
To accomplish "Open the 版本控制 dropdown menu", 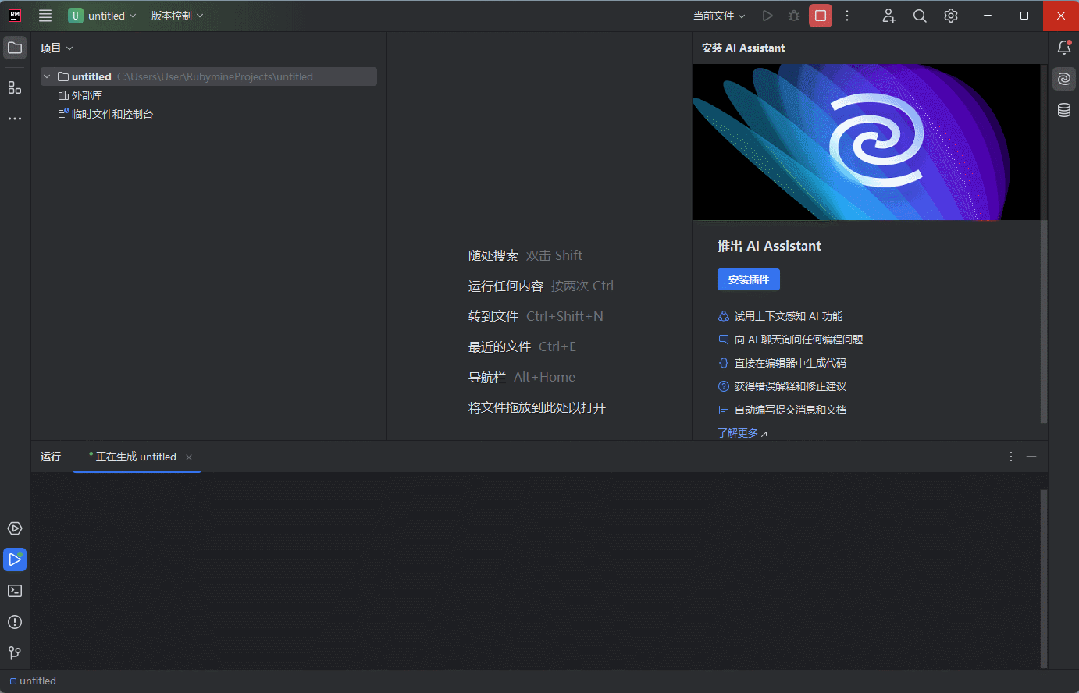I will pos(177,16).
